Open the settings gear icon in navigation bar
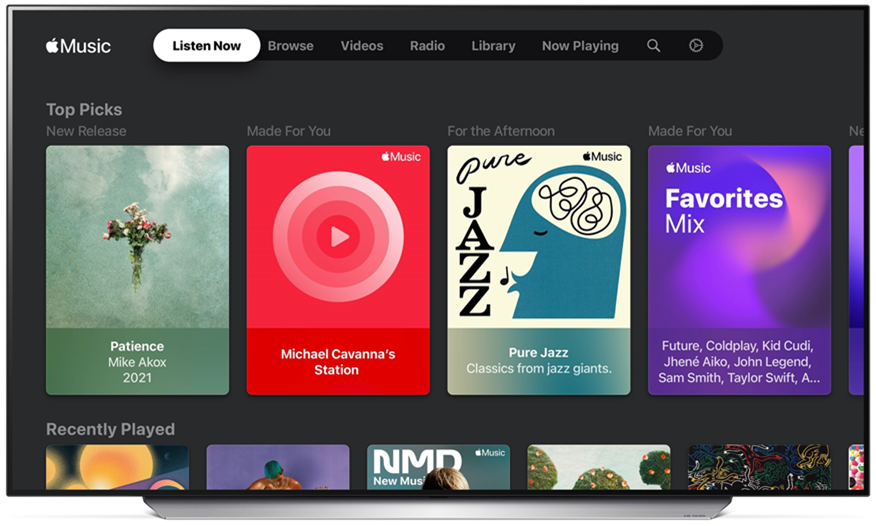Image resolution: width=876 pixels, height=526 pixels. [696, 46]
